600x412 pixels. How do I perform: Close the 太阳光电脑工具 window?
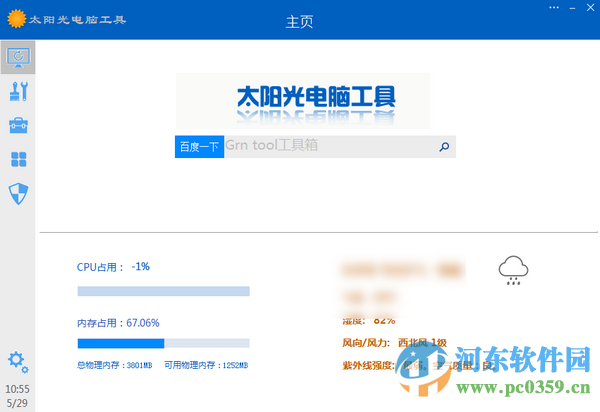pyautogui.click(x=590, y=7)
